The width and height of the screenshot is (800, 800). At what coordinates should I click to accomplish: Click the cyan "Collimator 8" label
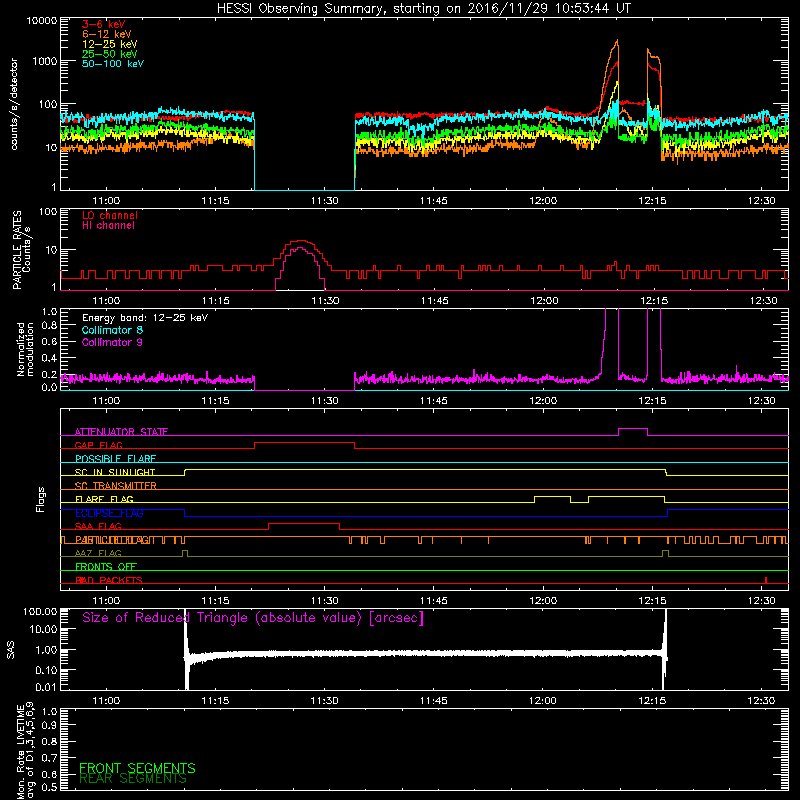(112, 330)
